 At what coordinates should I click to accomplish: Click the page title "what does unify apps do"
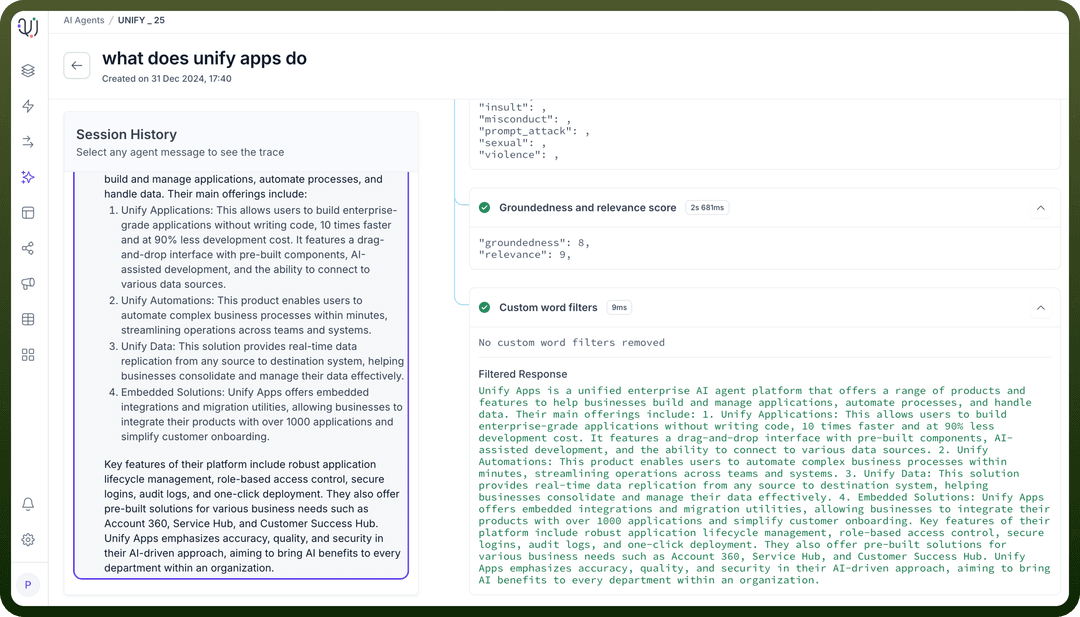(x=205, y=59)
